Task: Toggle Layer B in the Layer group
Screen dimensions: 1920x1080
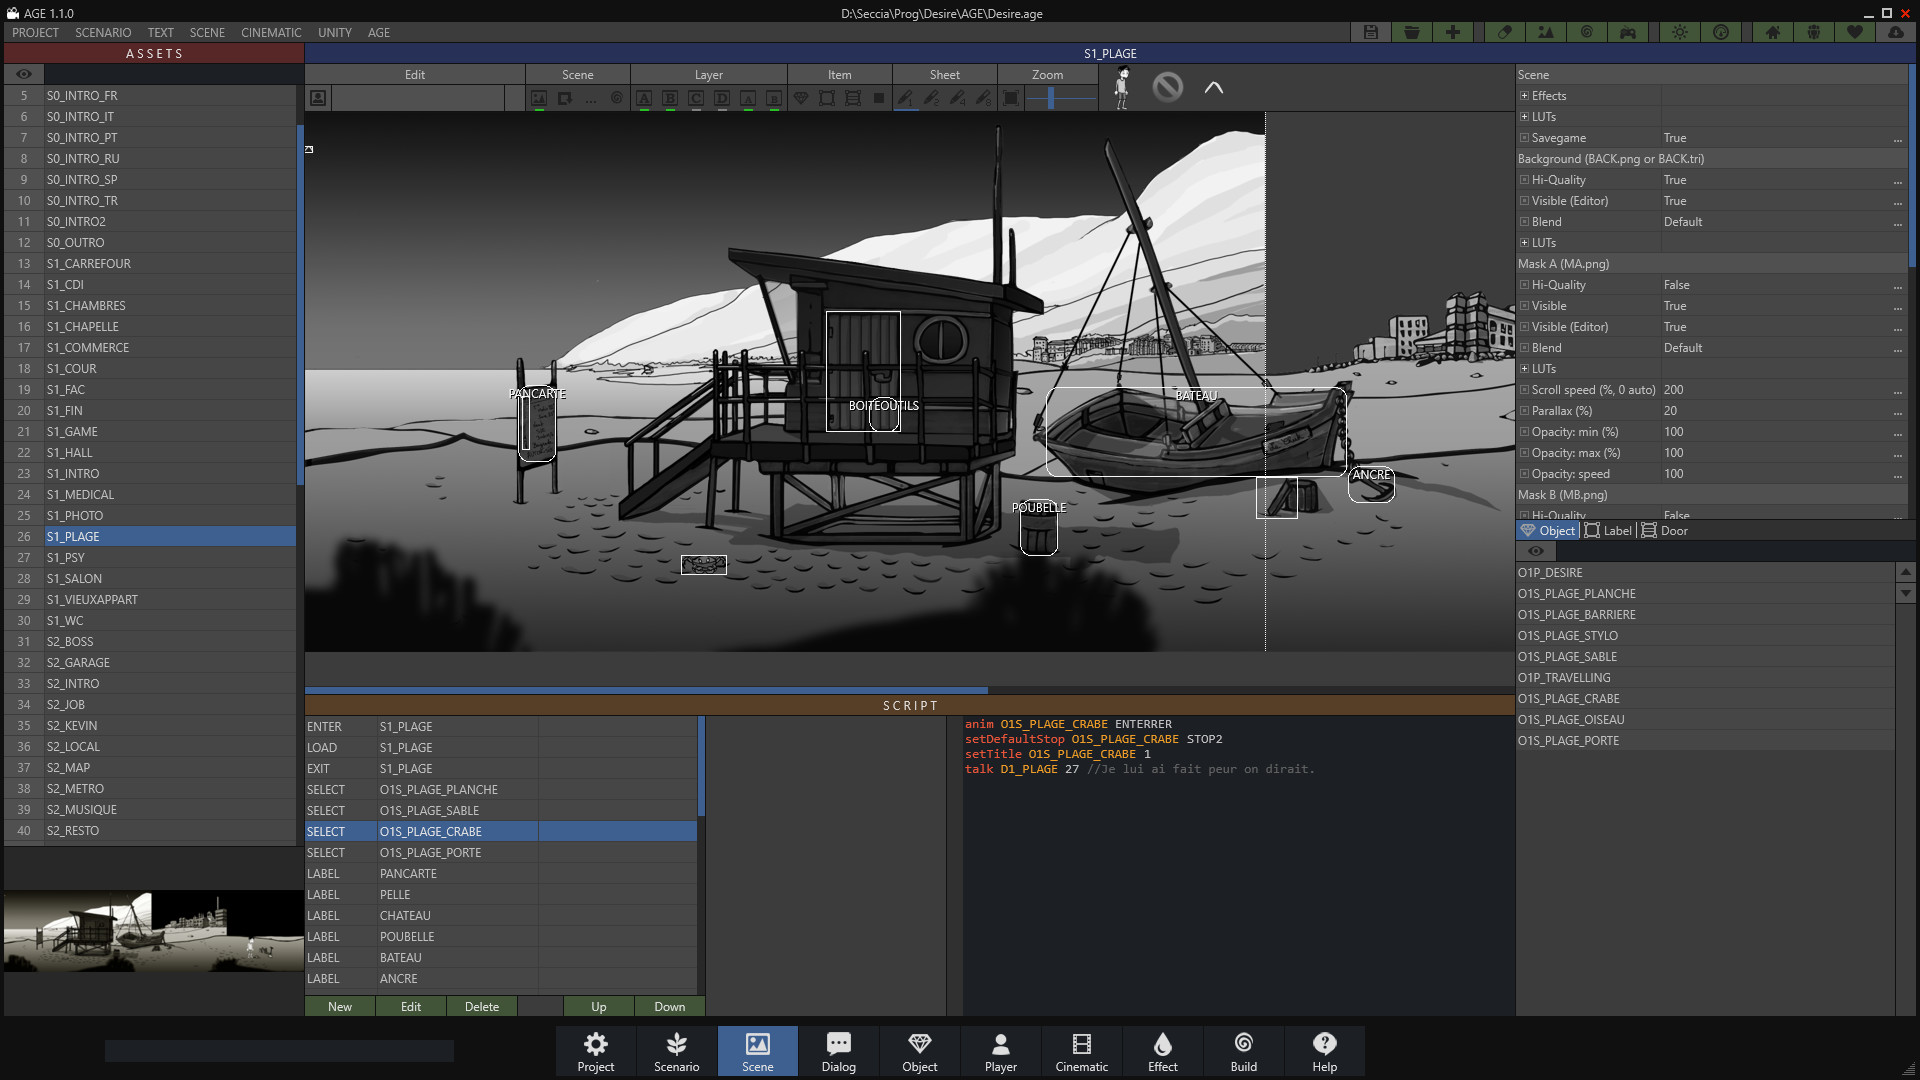Action: tap(669, 98)
